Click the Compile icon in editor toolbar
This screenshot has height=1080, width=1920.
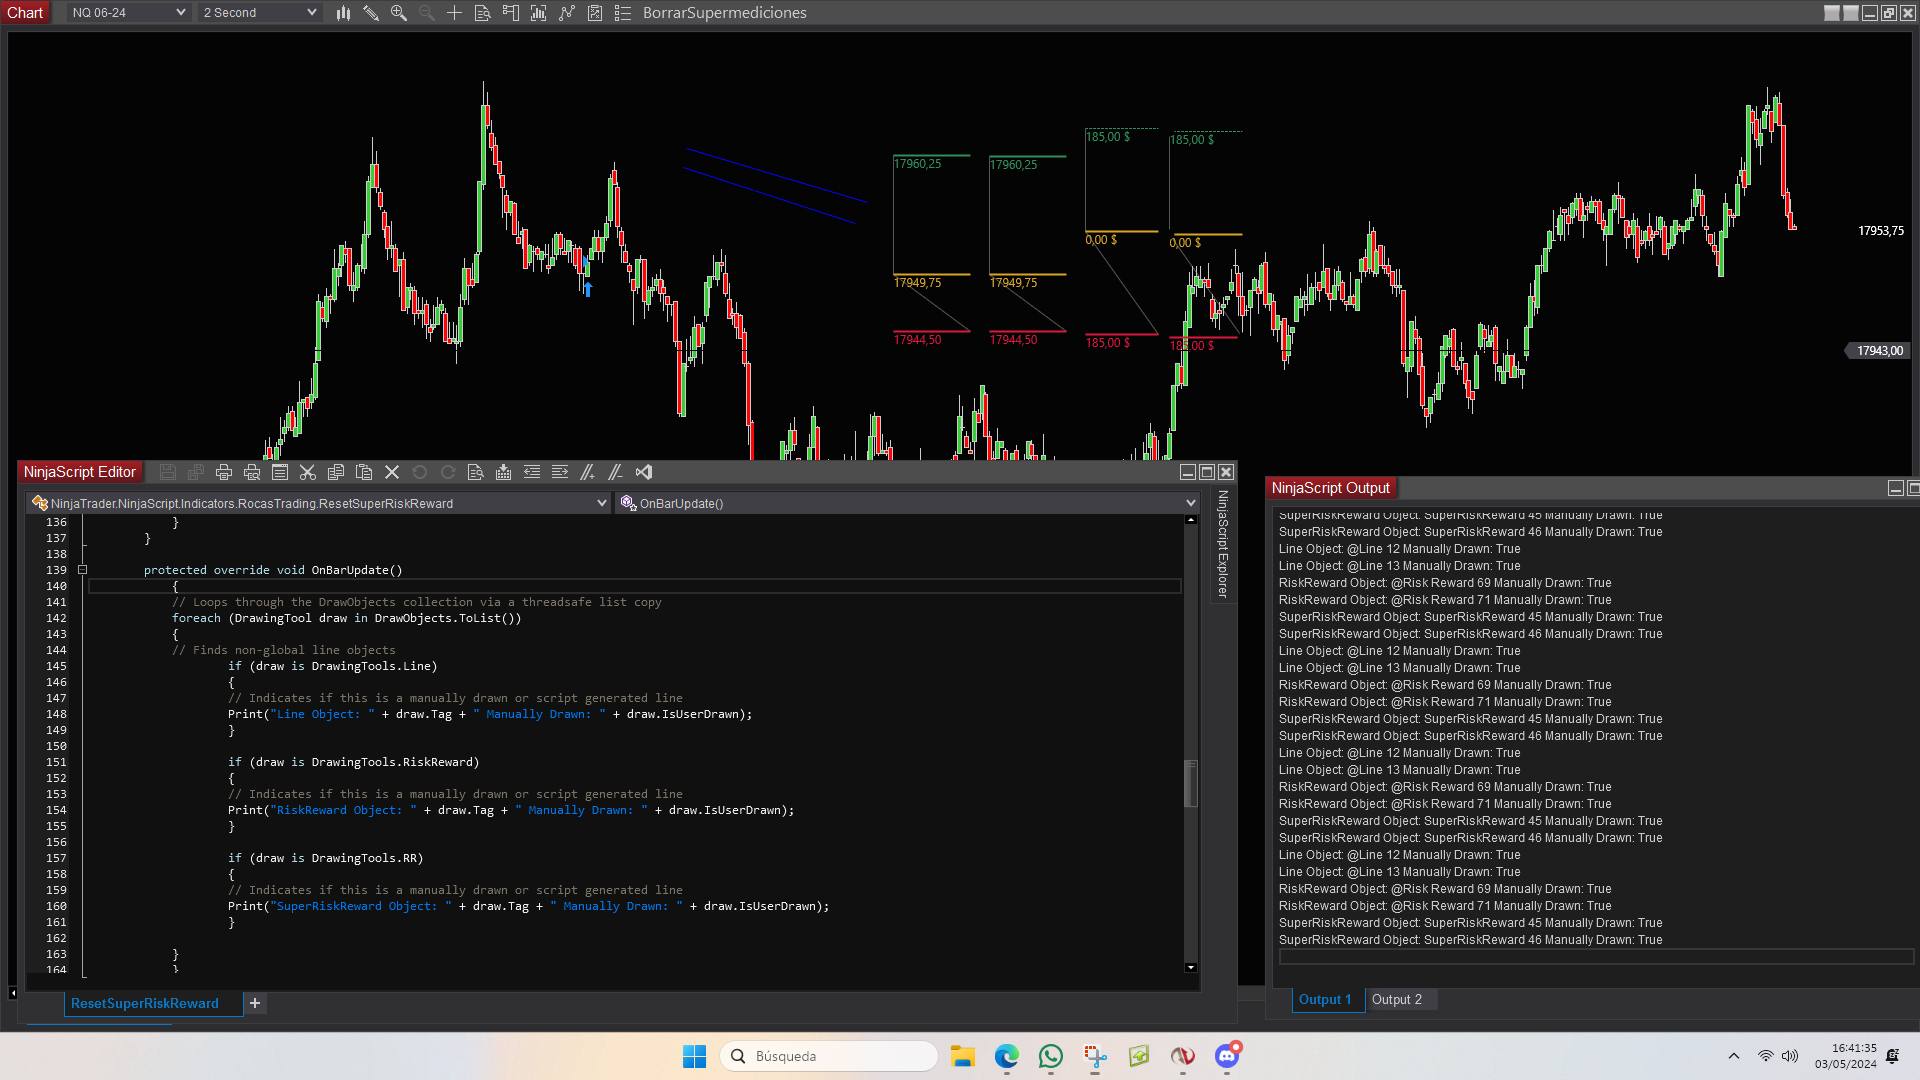[504, 472]
